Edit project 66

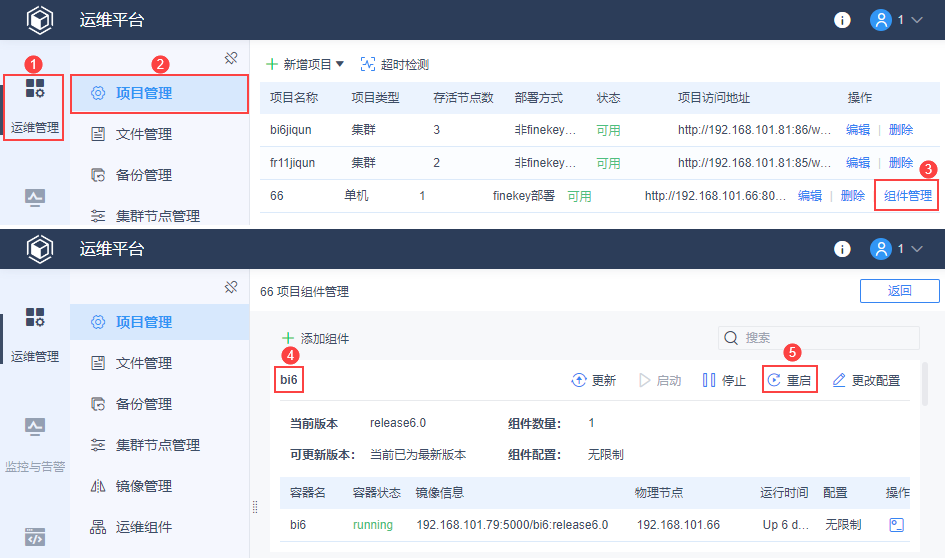pyautogui.click(x=809, y=196)
